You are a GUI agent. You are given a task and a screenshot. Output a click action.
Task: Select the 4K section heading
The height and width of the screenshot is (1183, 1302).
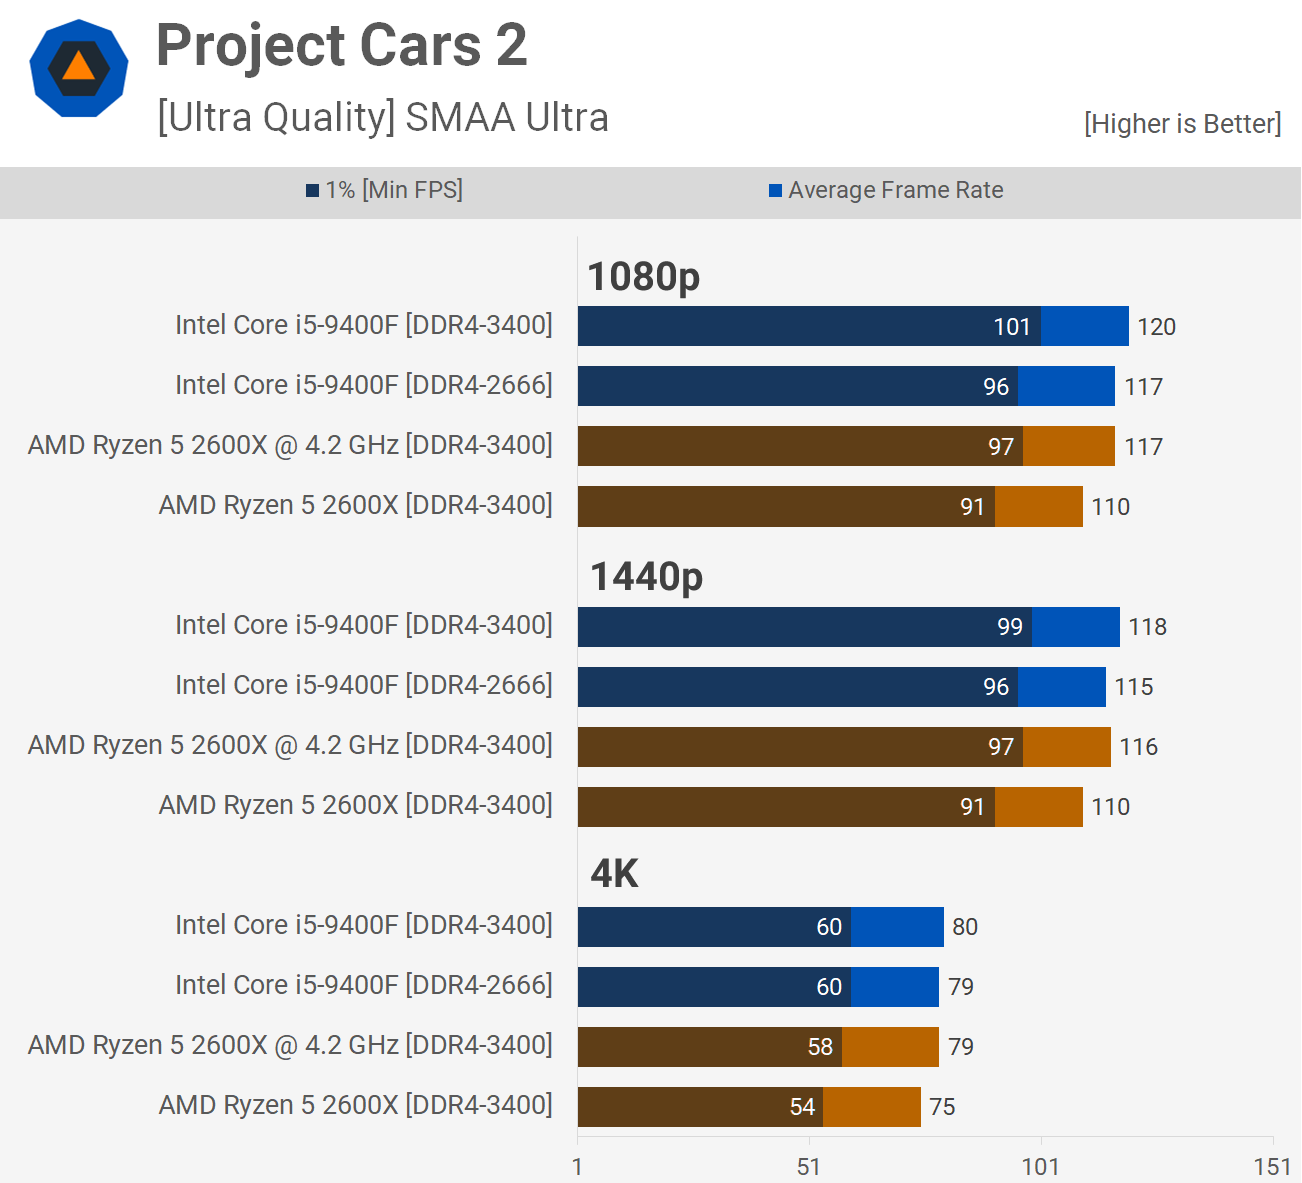614,874
